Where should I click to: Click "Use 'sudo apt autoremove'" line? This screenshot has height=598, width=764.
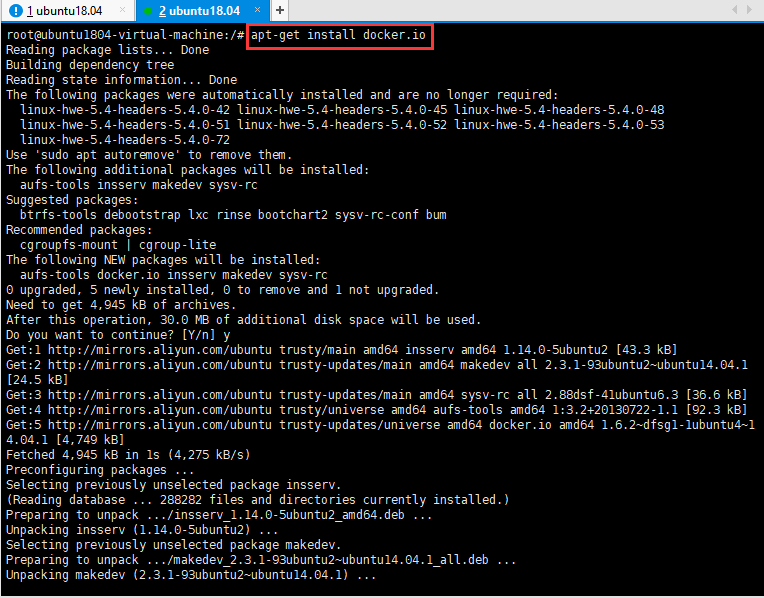pyautogui.click(x=149, y=155)
